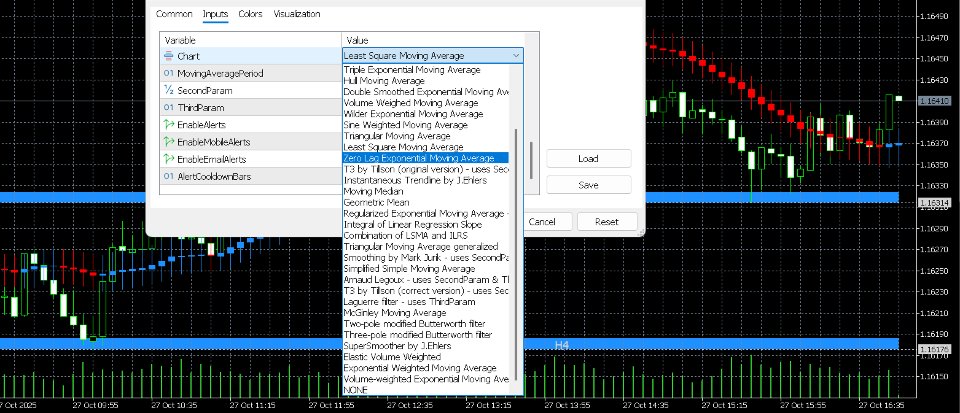Click the H4 label on blue level
Viewport: 960px width, 413px height.
tap(561, 345)
